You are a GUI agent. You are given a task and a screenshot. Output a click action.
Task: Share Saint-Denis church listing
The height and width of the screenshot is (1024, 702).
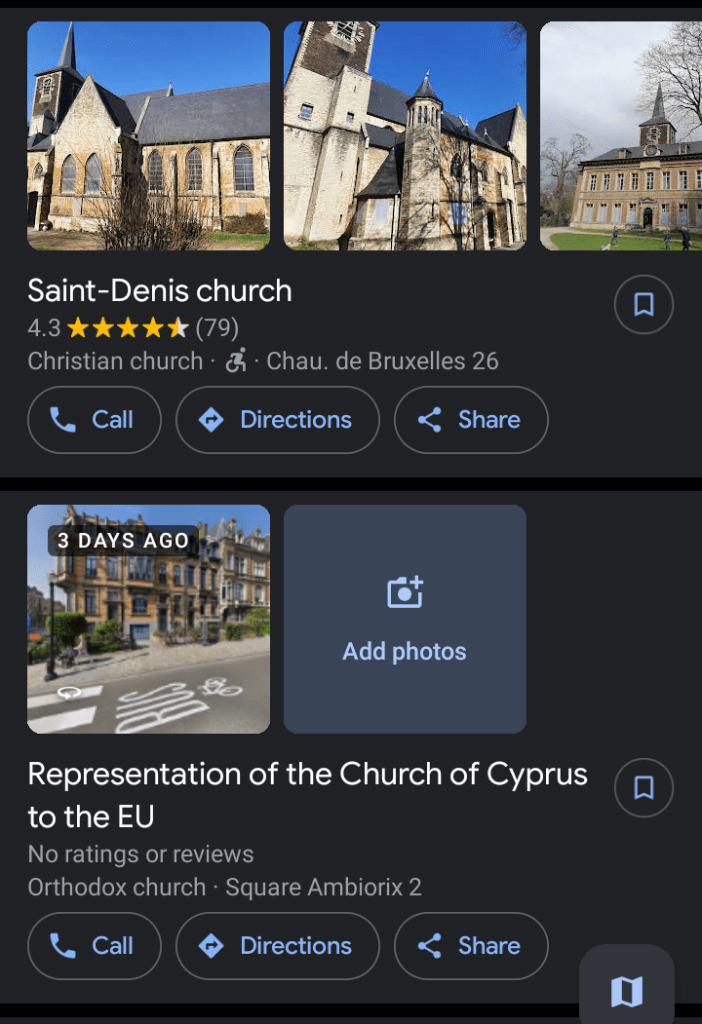coord(471,420)
